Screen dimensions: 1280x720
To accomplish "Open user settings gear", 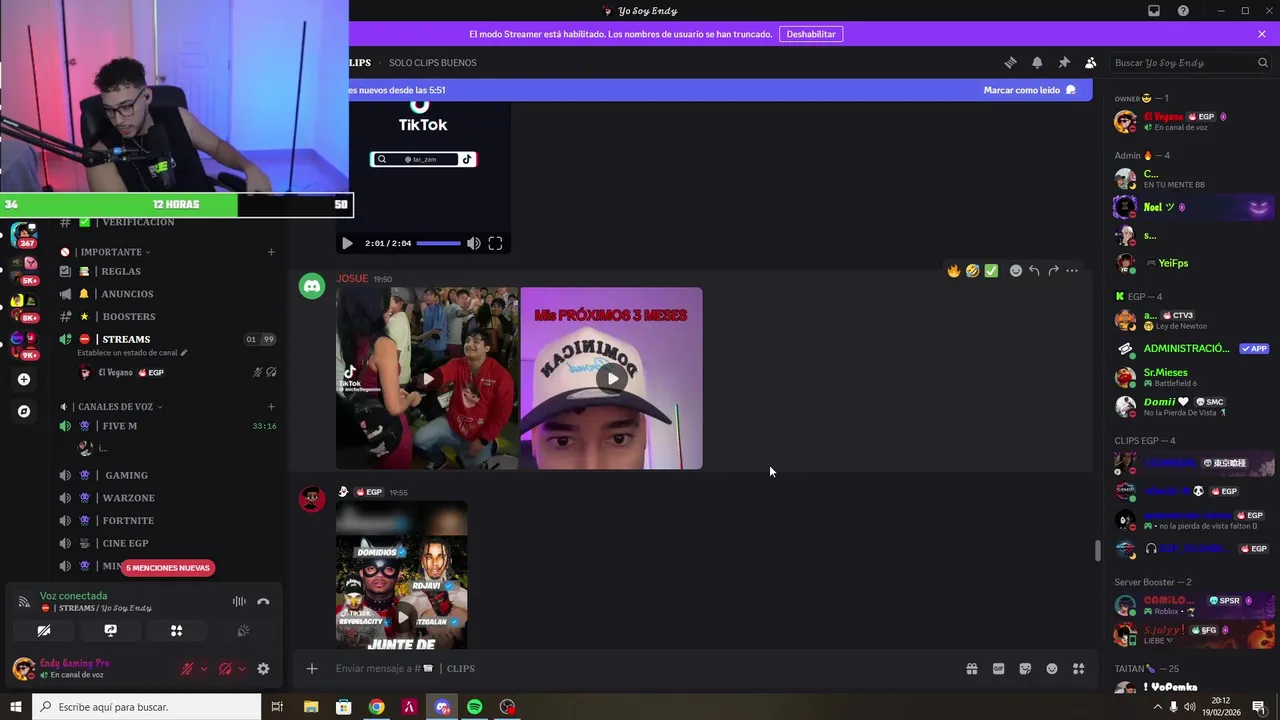I will click(x=263, y=669).
